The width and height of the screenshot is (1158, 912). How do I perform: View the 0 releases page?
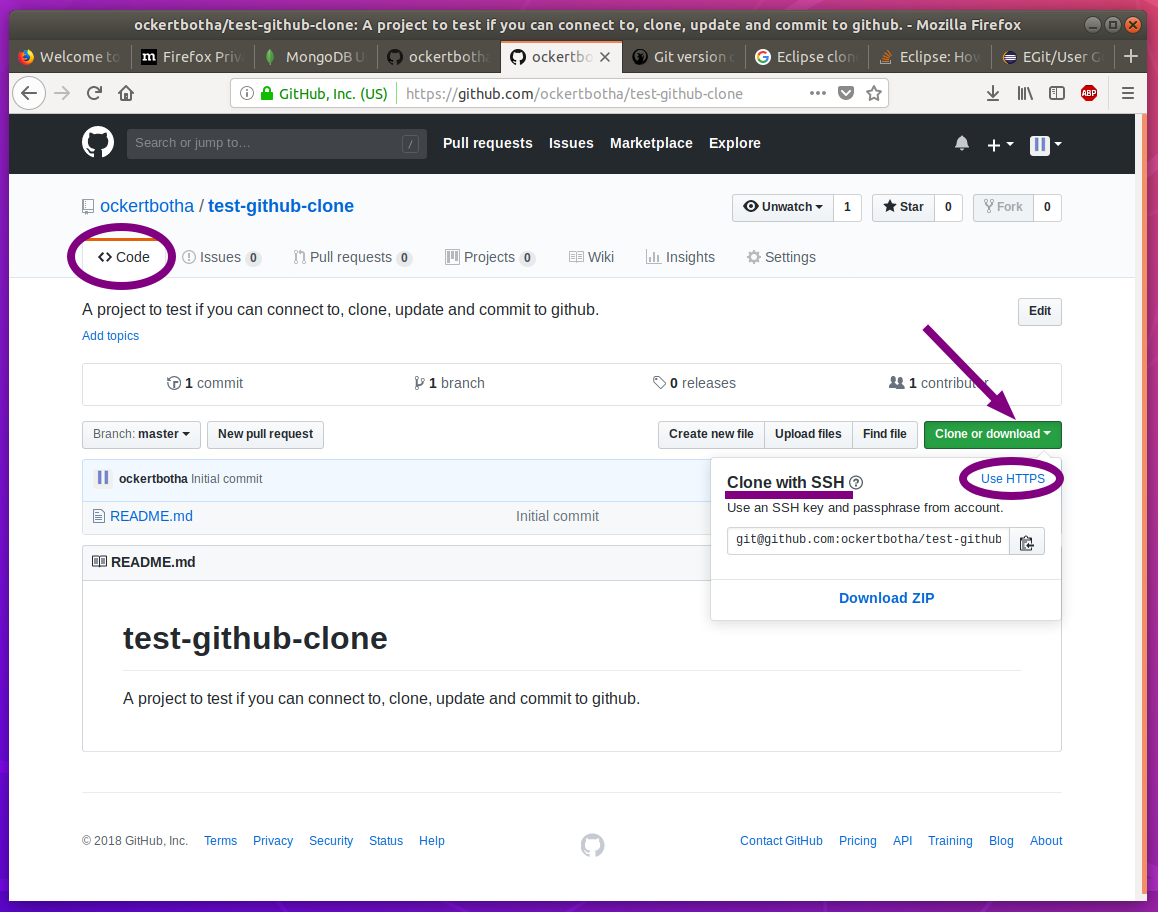694,383
